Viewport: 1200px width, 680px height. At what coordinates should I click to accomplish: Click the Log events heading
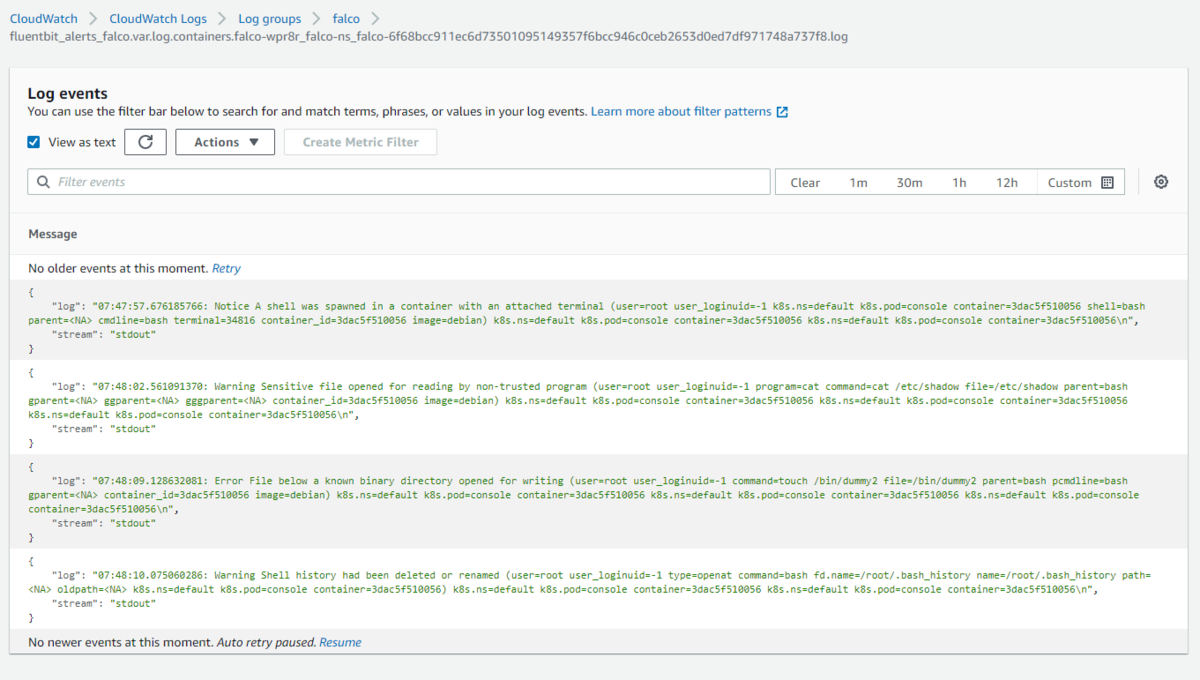[x=67, y=93]
